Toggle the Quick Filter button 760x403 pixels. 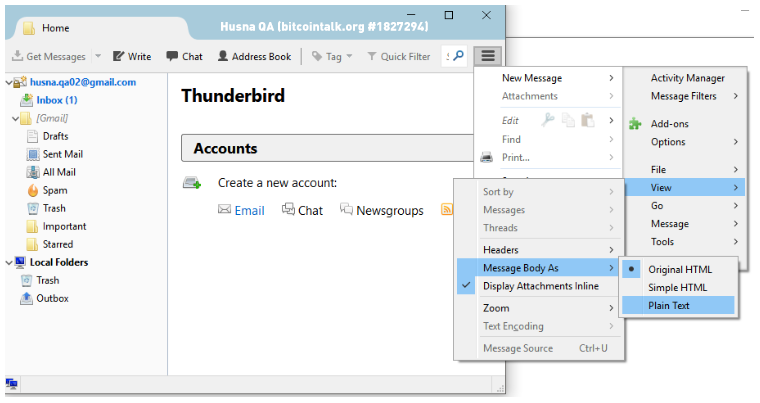(398, 56)
